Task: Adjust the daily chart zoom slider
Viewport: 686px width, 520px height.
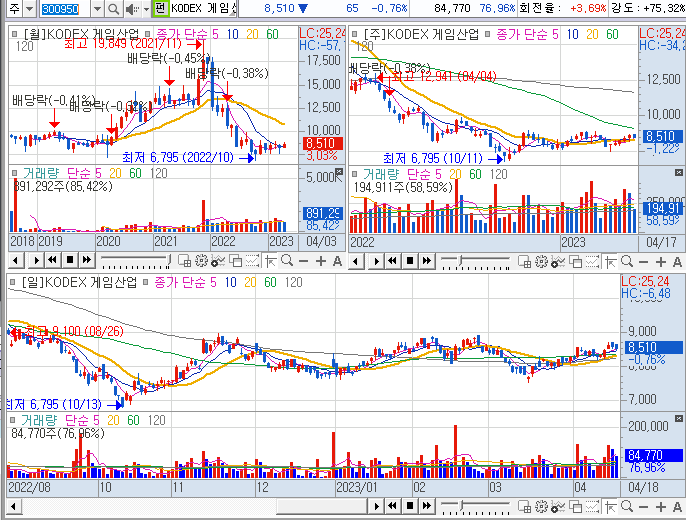Action: 476,507
